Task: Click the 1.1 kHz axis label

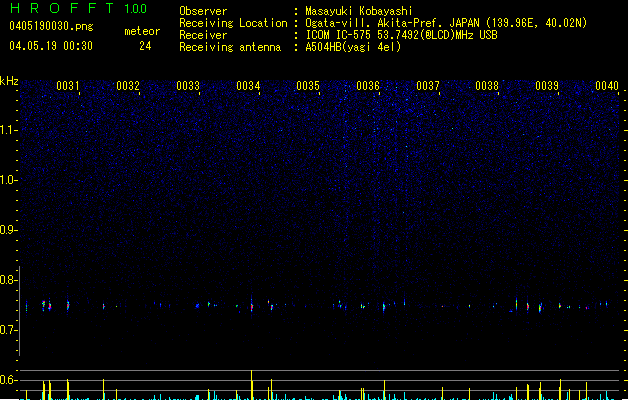Action: (x=8, y=130)
